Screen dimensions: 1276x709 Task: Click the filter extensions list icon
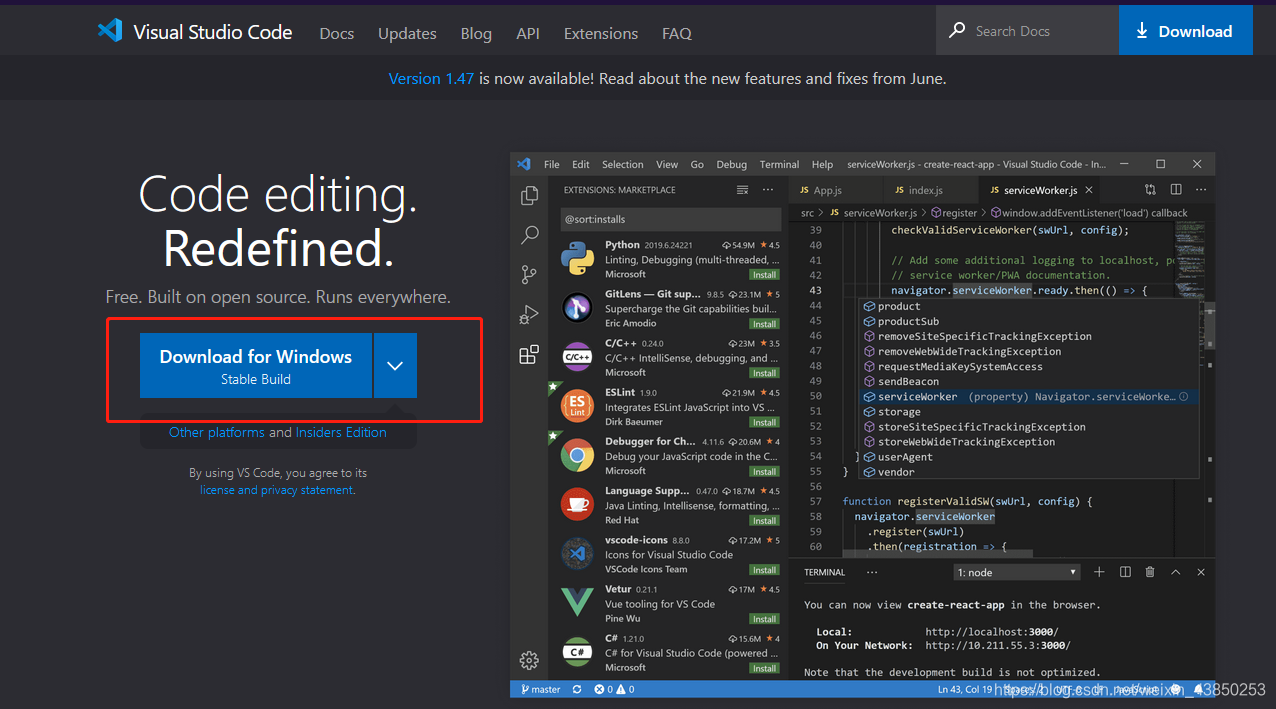pos(742,190)
